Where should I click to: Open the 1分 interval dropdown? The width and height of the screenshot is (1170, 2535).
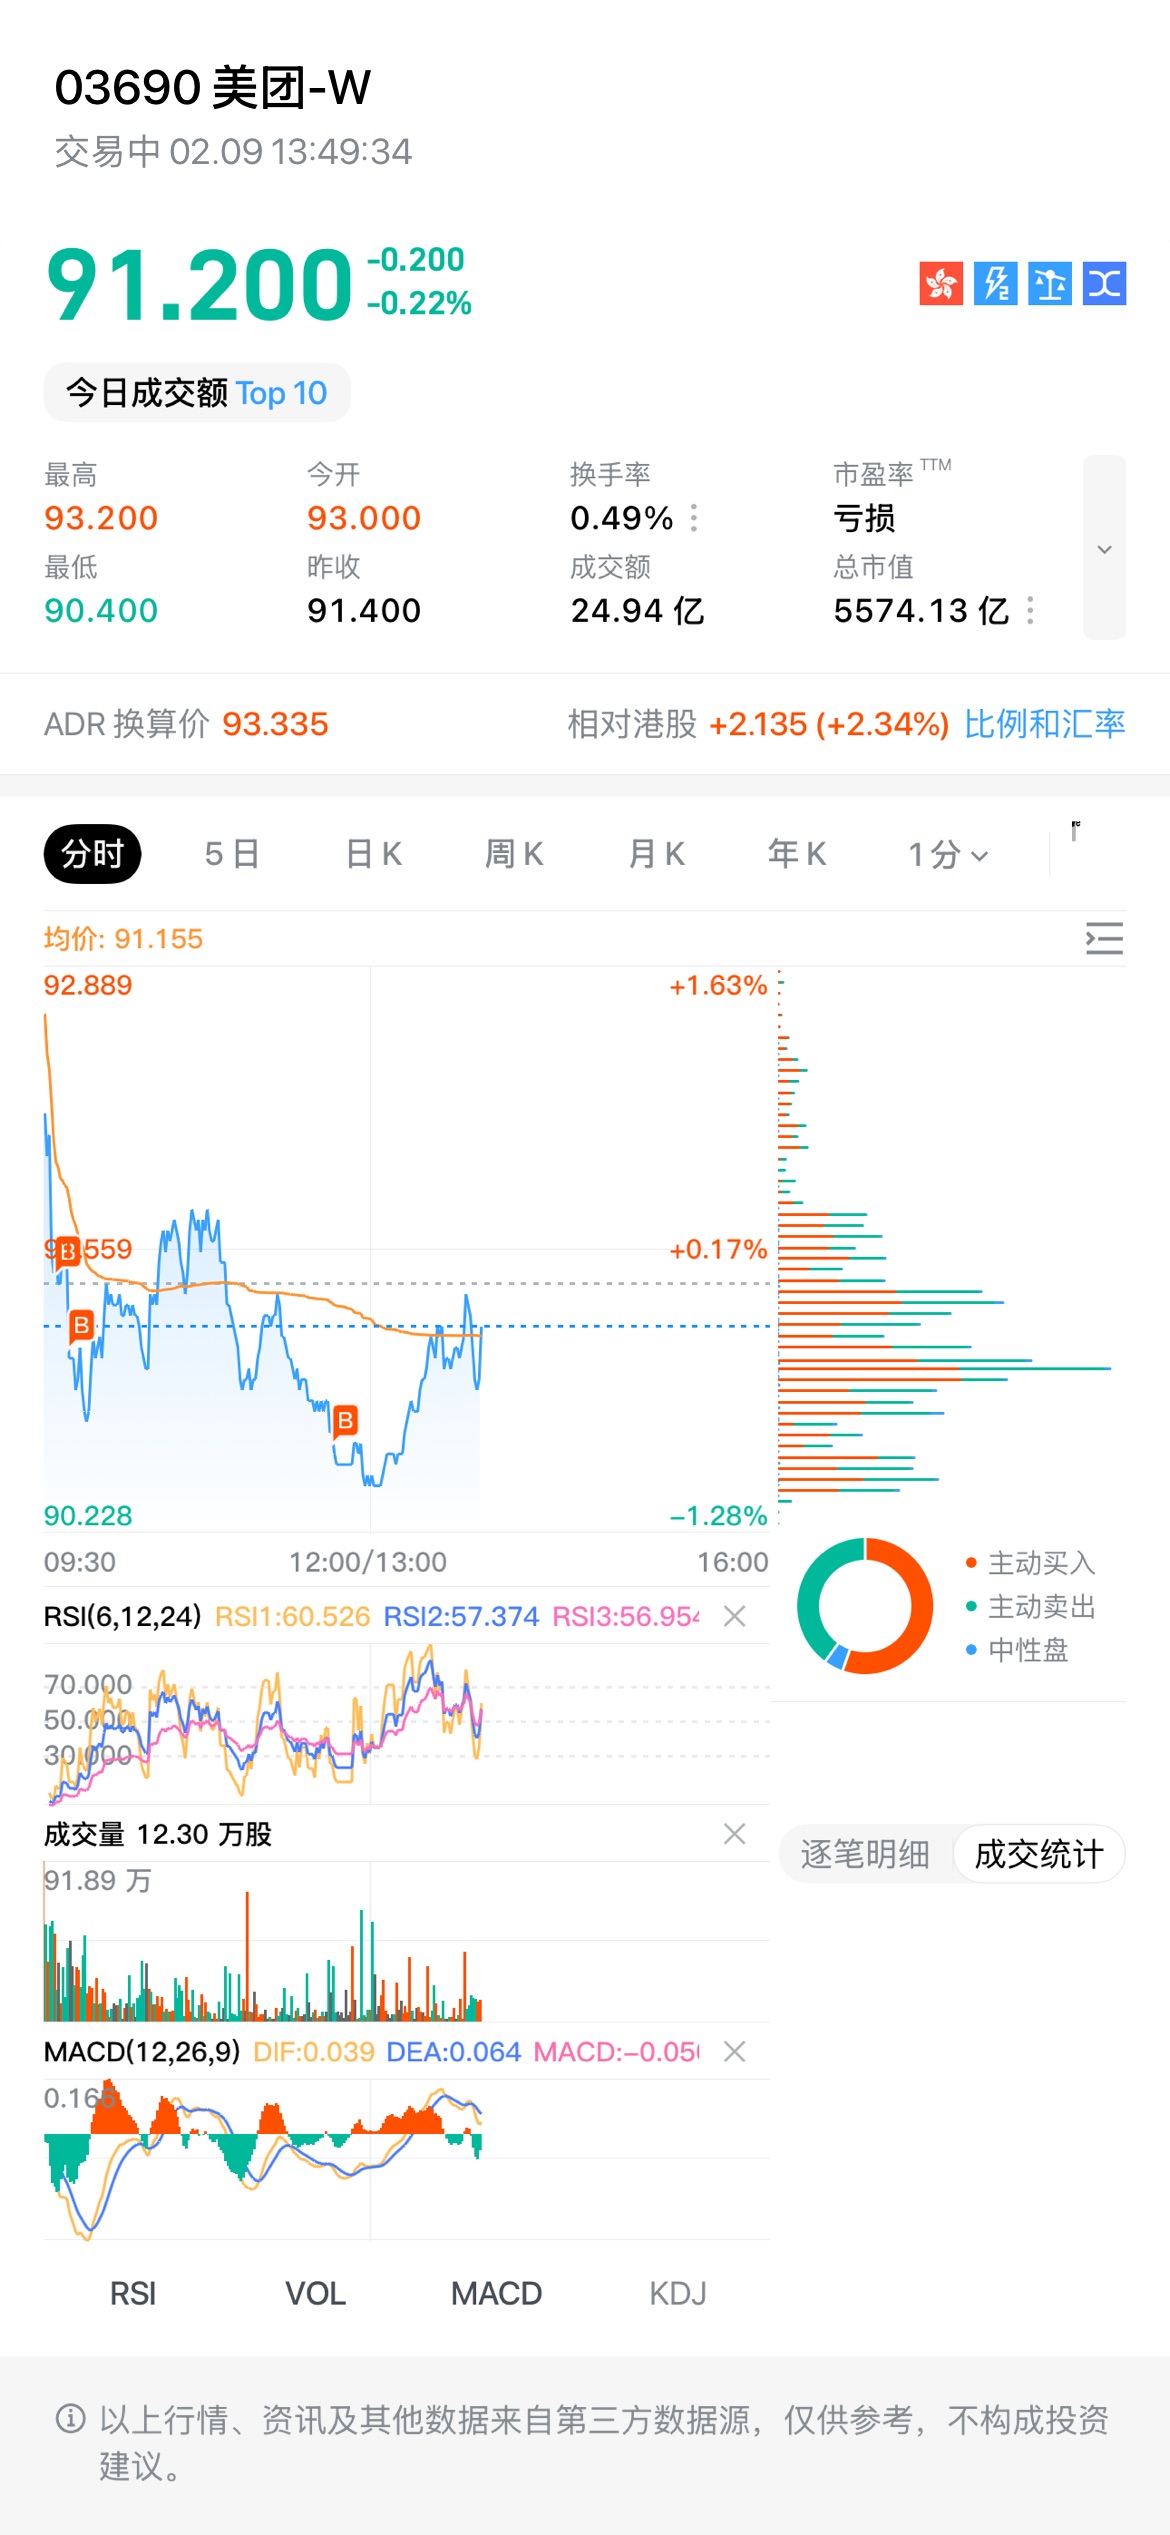948,855
